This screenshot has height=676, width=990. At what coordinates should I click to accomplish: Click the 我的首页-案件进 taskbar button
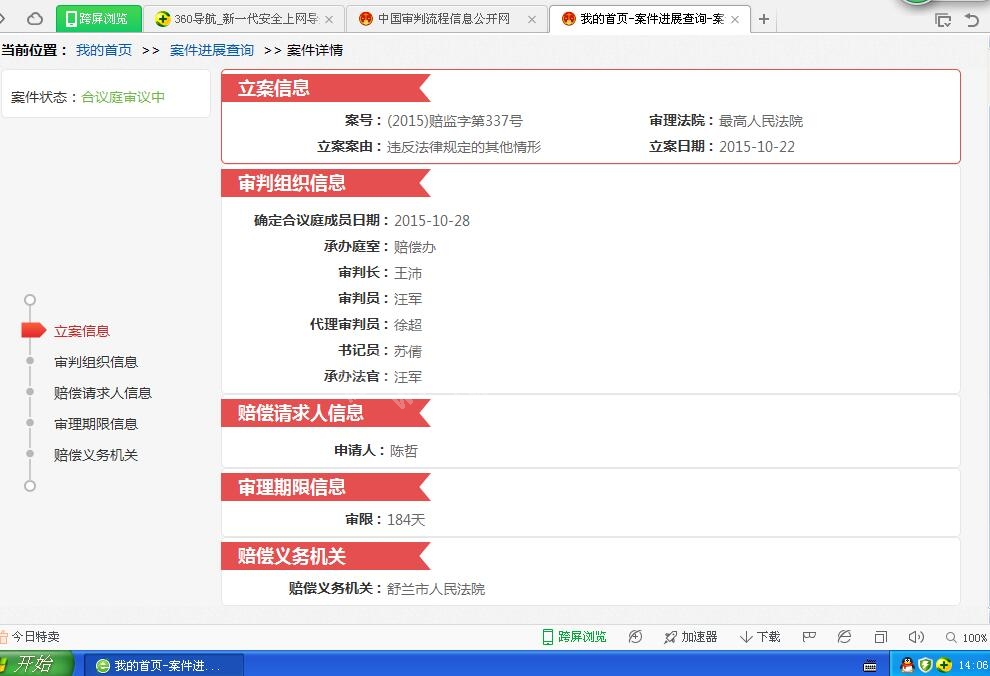point(164,665)
